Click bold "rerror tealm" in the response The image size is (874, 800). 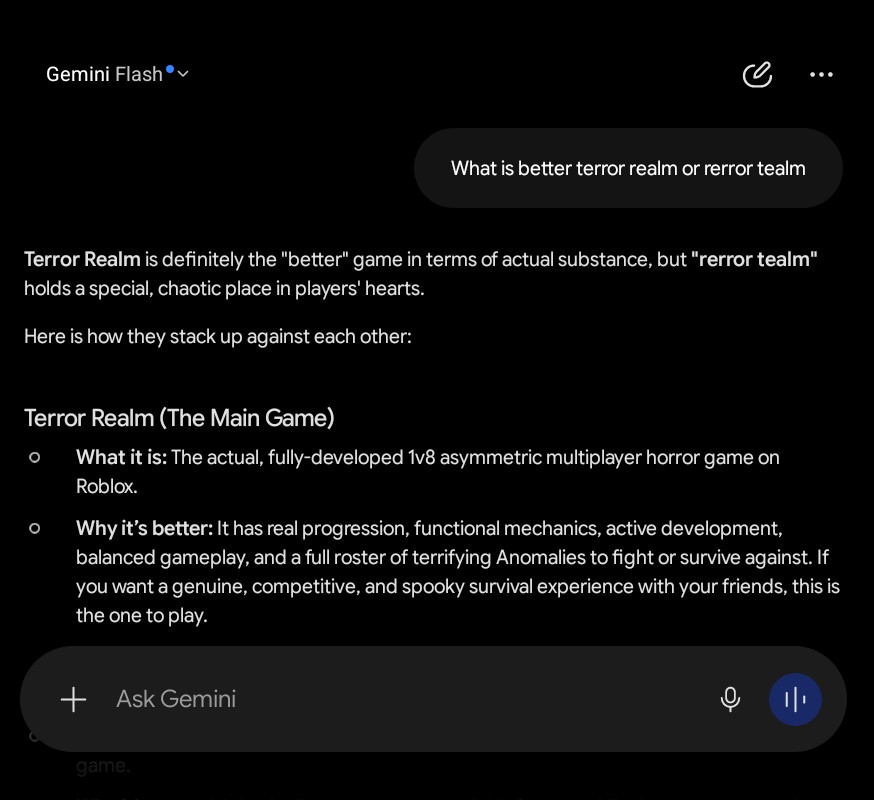[x=754, y=260]
